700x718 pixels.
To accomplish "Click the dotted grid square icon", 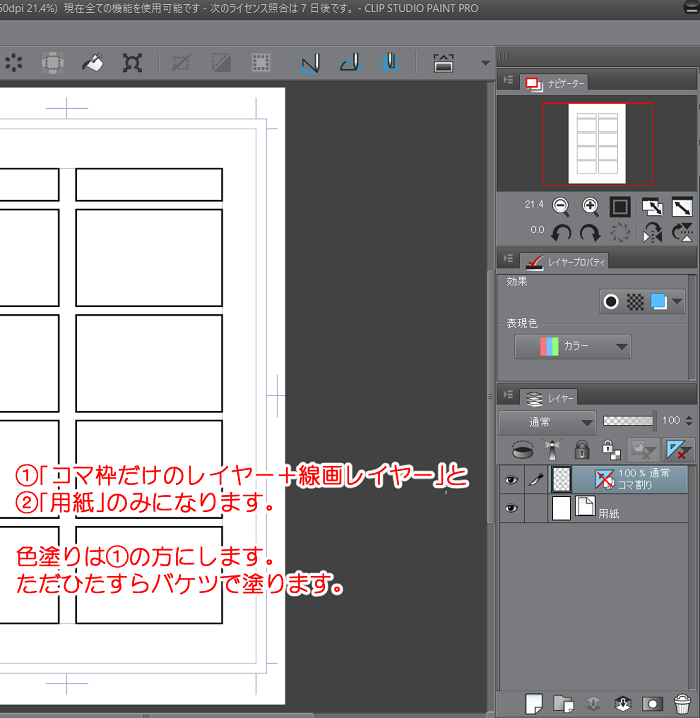I will coord(261,63).
